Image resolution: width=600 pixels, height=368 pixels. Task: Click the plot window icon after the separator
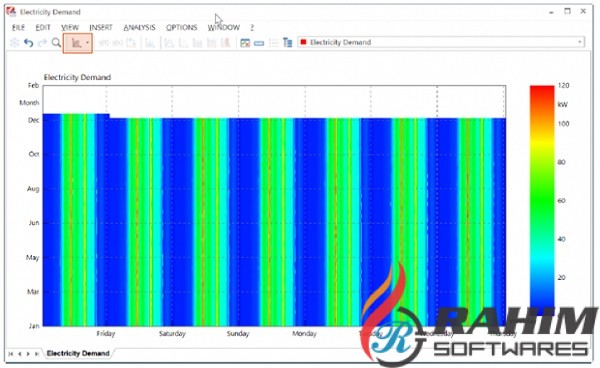245,43
